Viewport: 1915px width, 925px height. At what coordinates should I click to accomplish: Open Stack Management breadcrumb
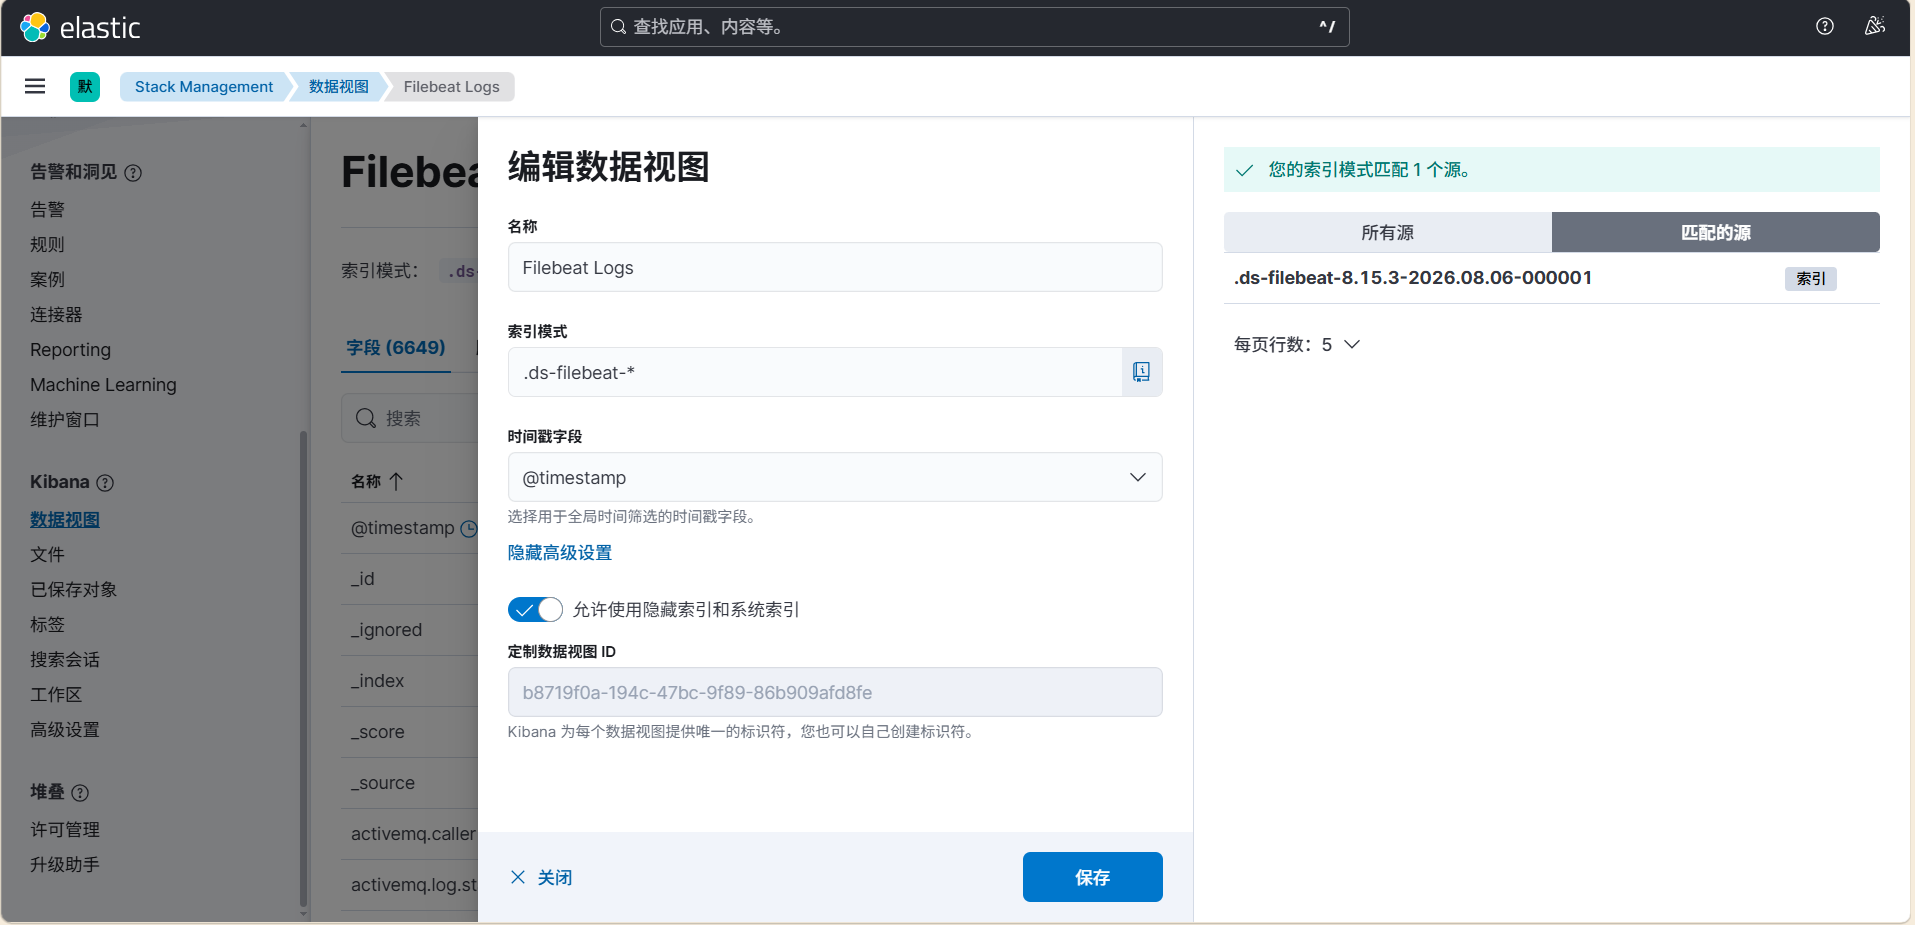(204, 87)
